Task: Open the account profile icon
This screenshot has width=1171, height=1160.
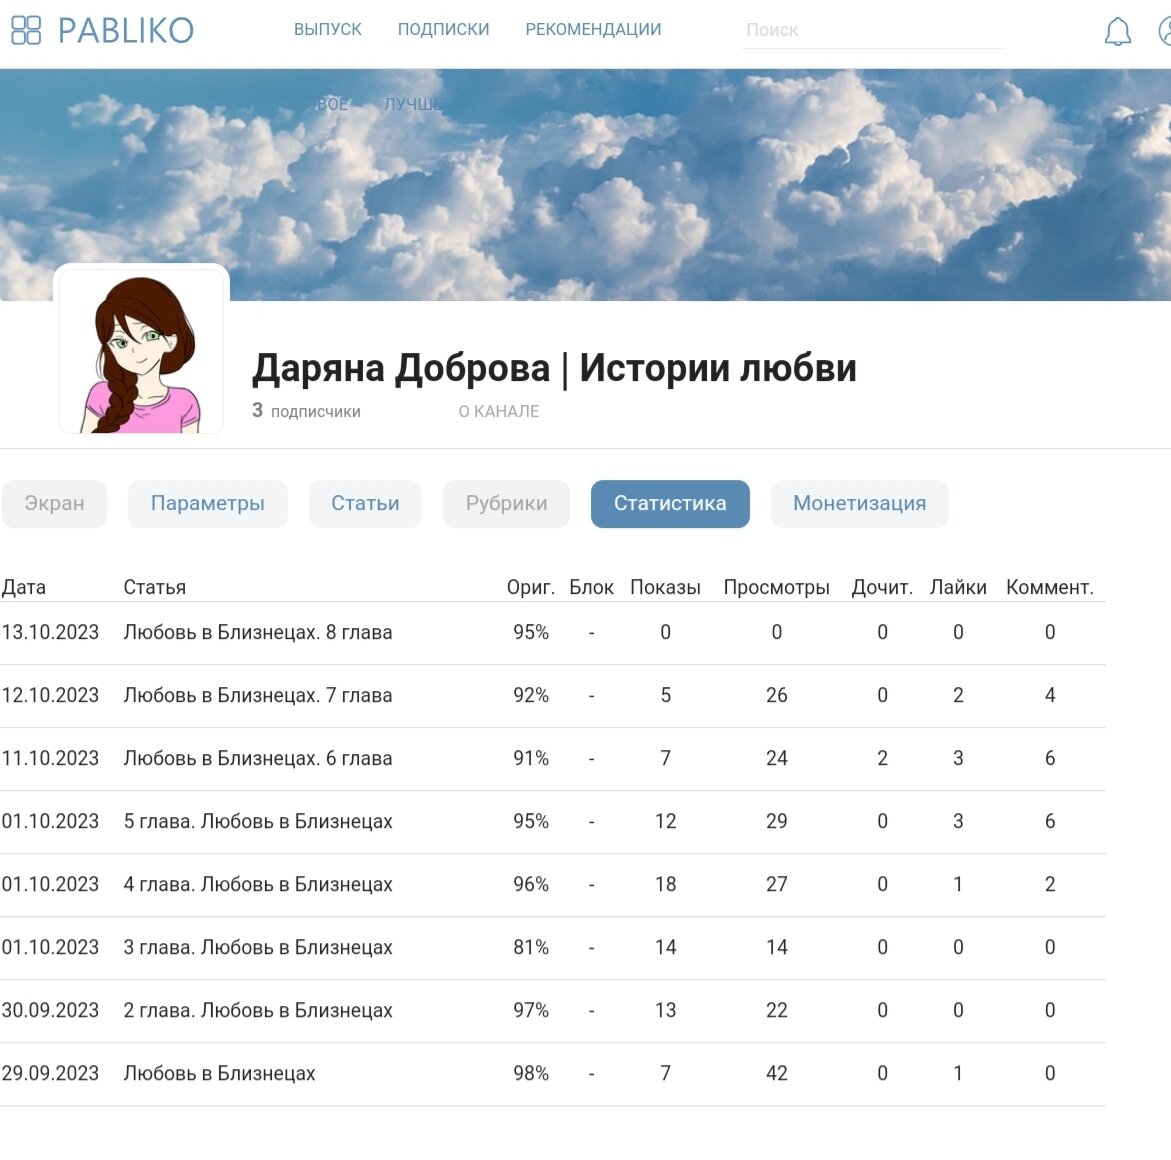Action: (1165, 30)
